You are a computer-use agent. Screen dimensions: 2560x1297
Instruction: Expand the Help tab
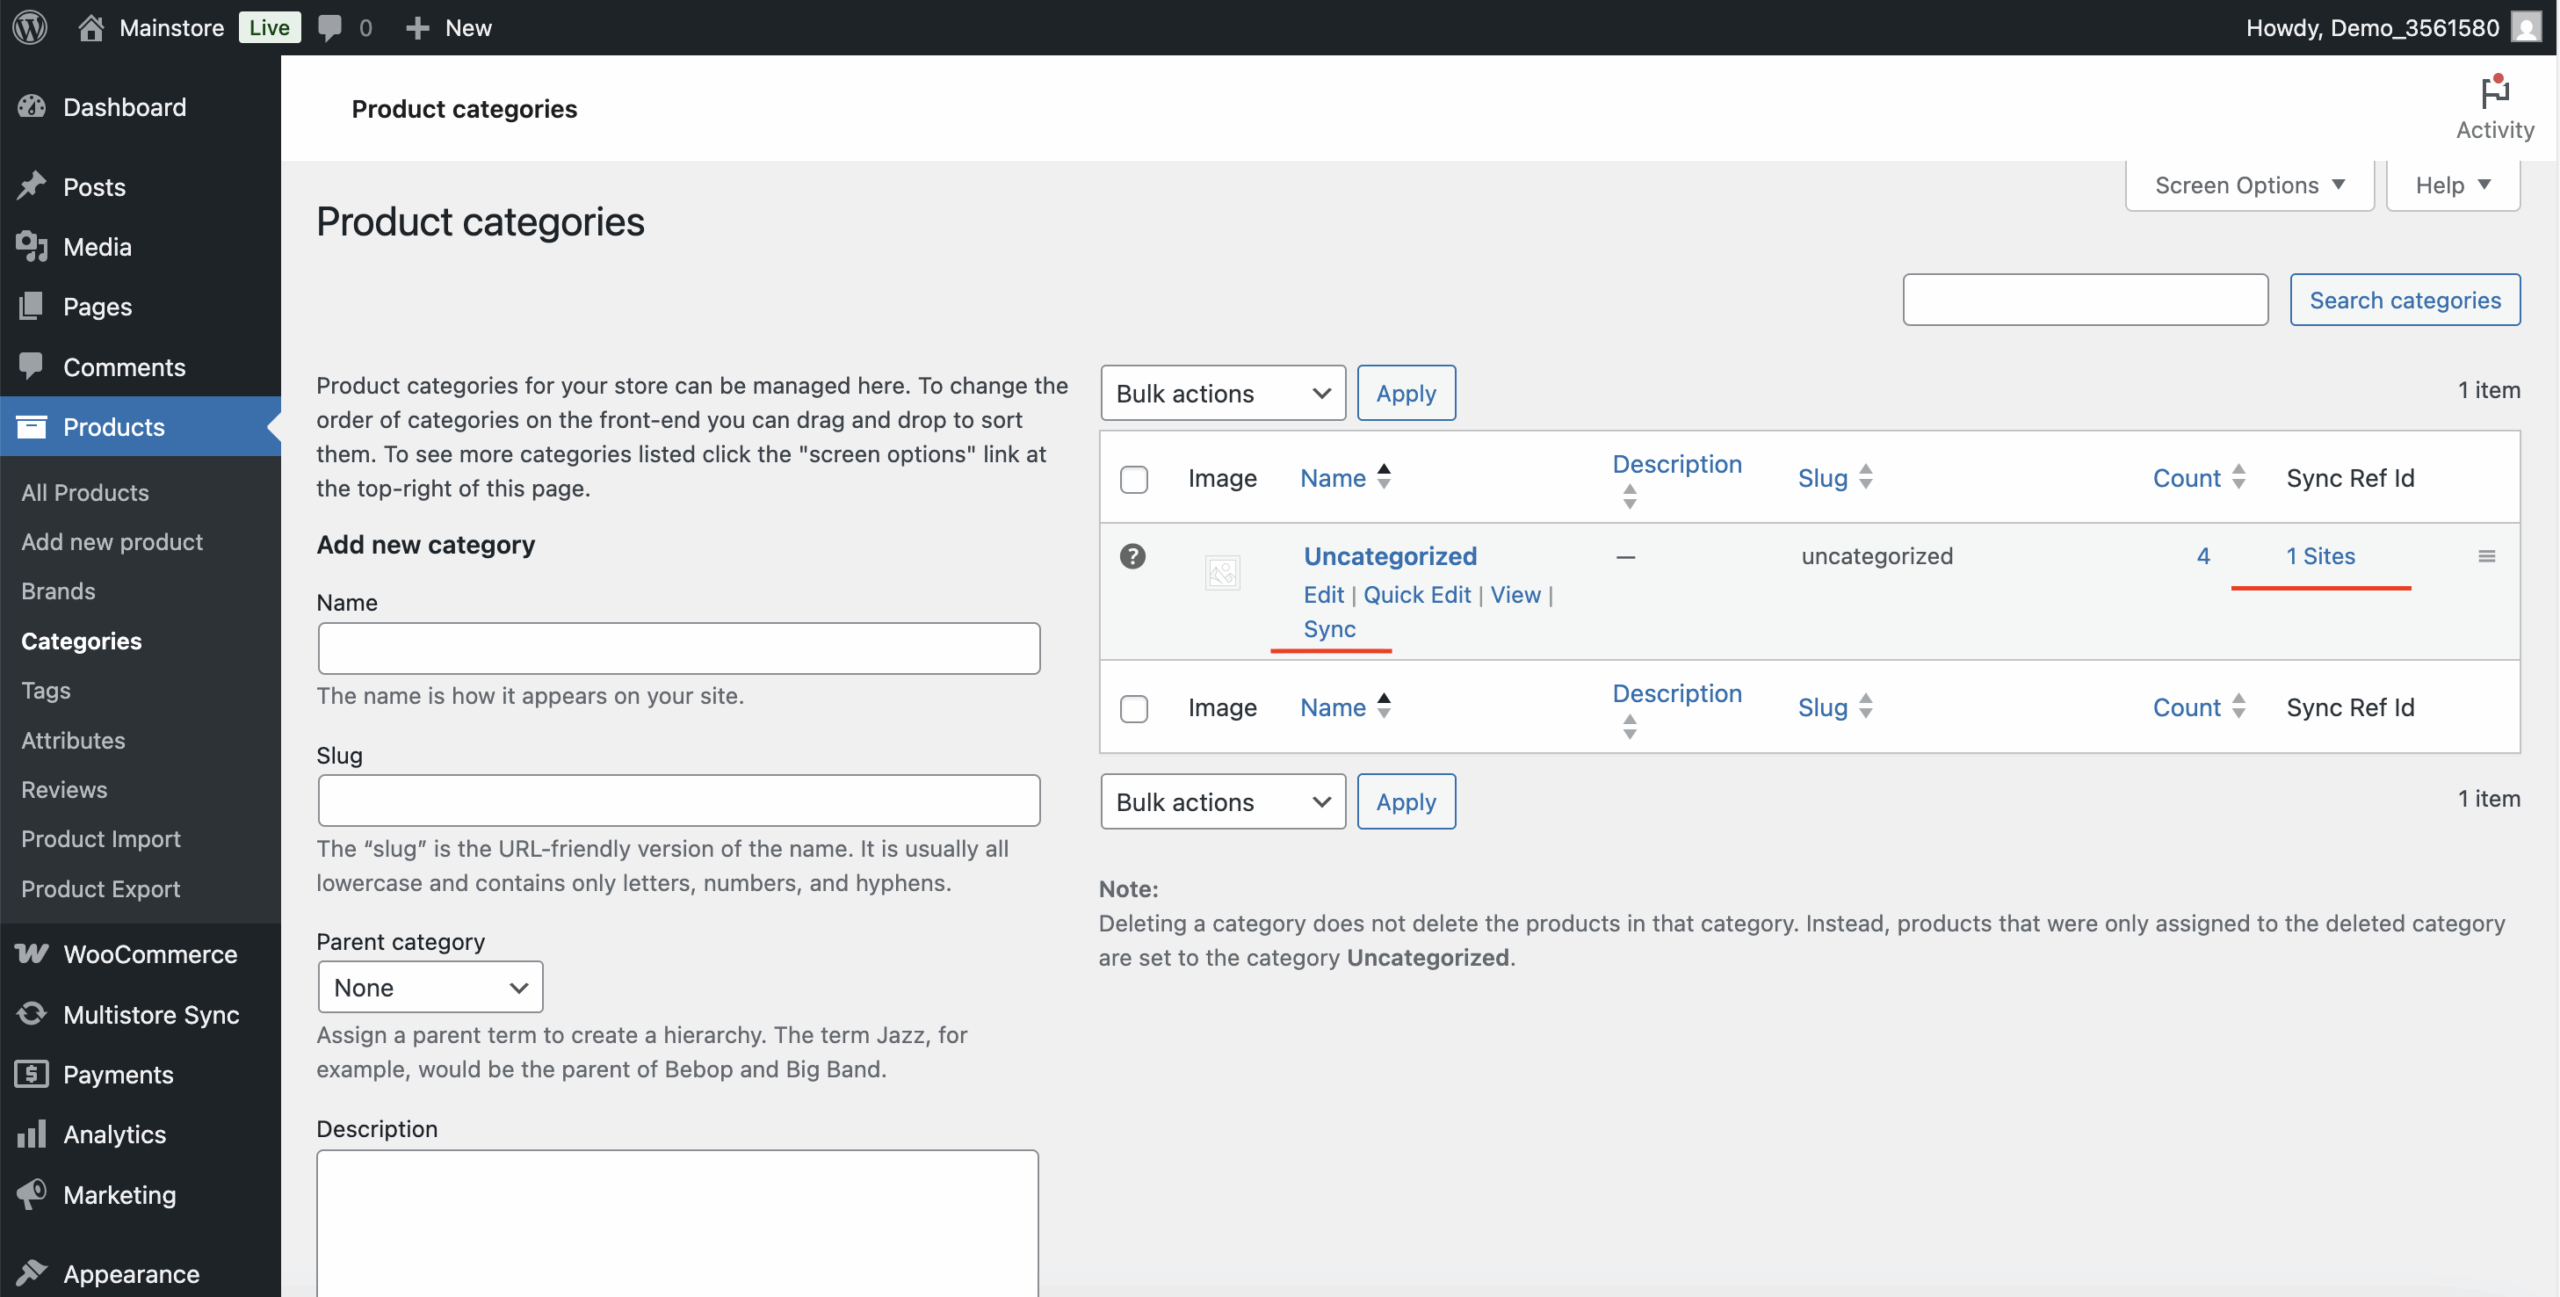click(x=2451, y=185)
